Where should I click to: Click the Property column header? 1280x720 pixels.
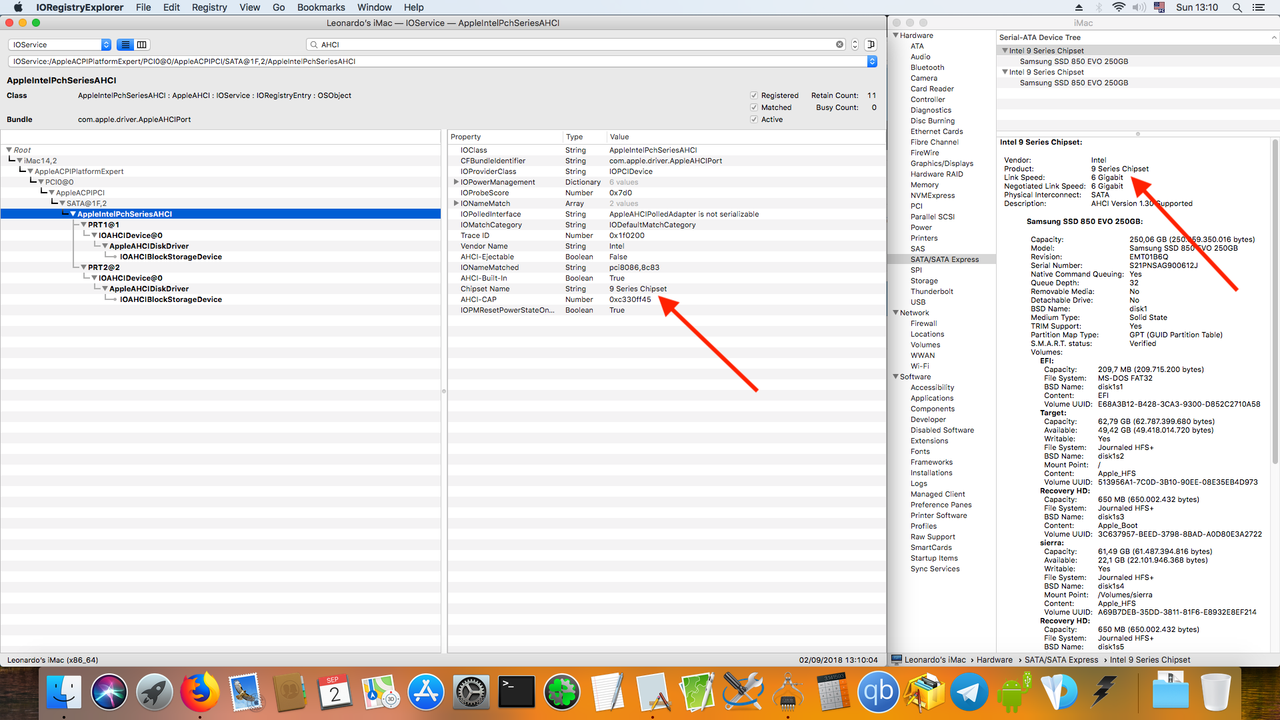pyautogui.click(x=466, y=137)
